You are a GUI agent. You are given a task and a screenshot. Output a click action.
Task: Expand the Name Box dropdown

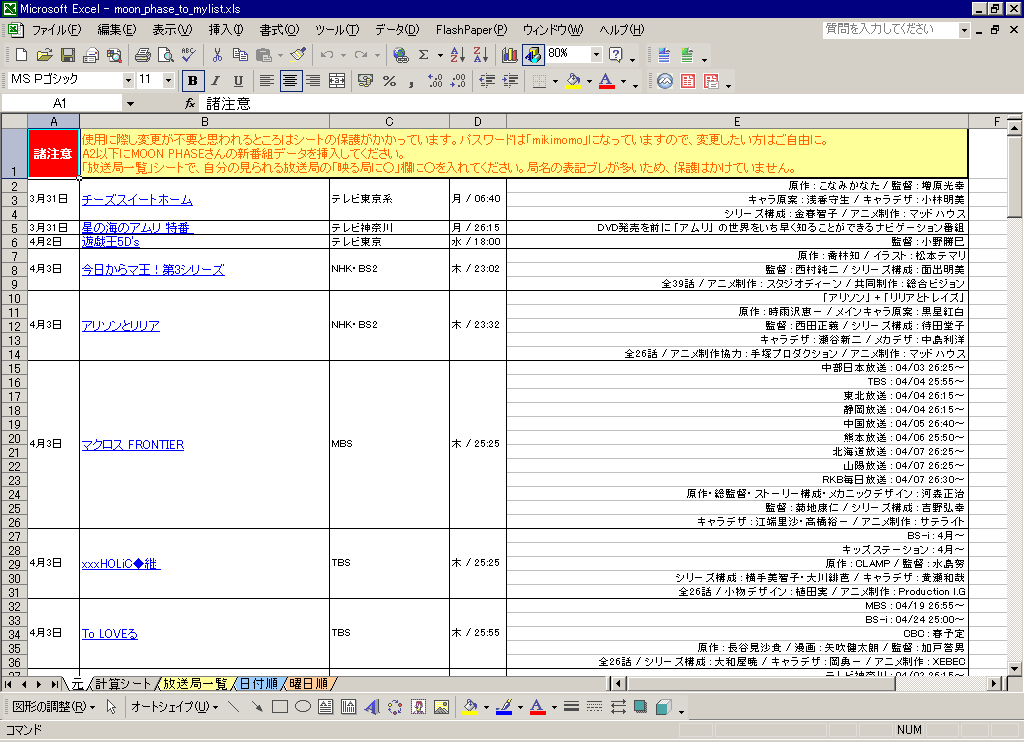click(130, 103)
